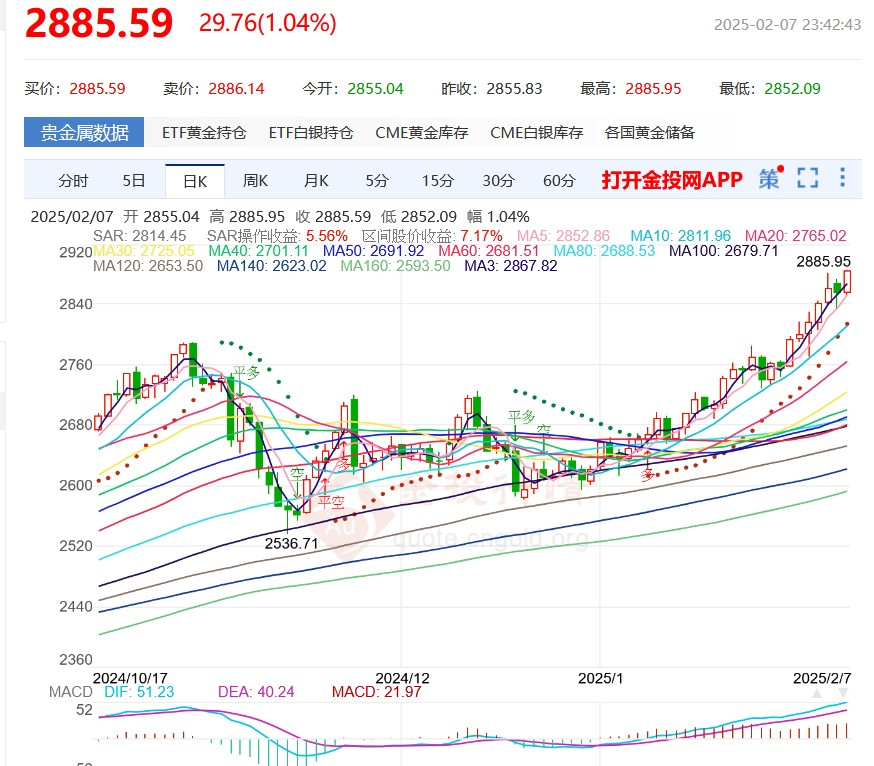874x766 pixels.
Task: Switch to 5分 minute chart
Action: point(377,181)
